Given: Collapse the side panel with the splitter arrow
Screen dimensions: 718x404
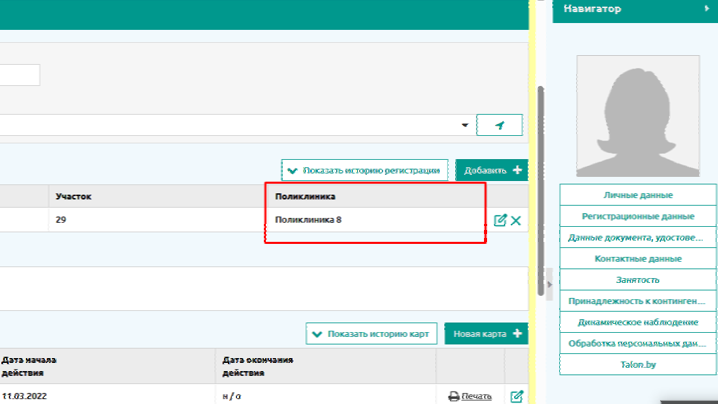Looking at the screenshot, I should coord(550,285).
